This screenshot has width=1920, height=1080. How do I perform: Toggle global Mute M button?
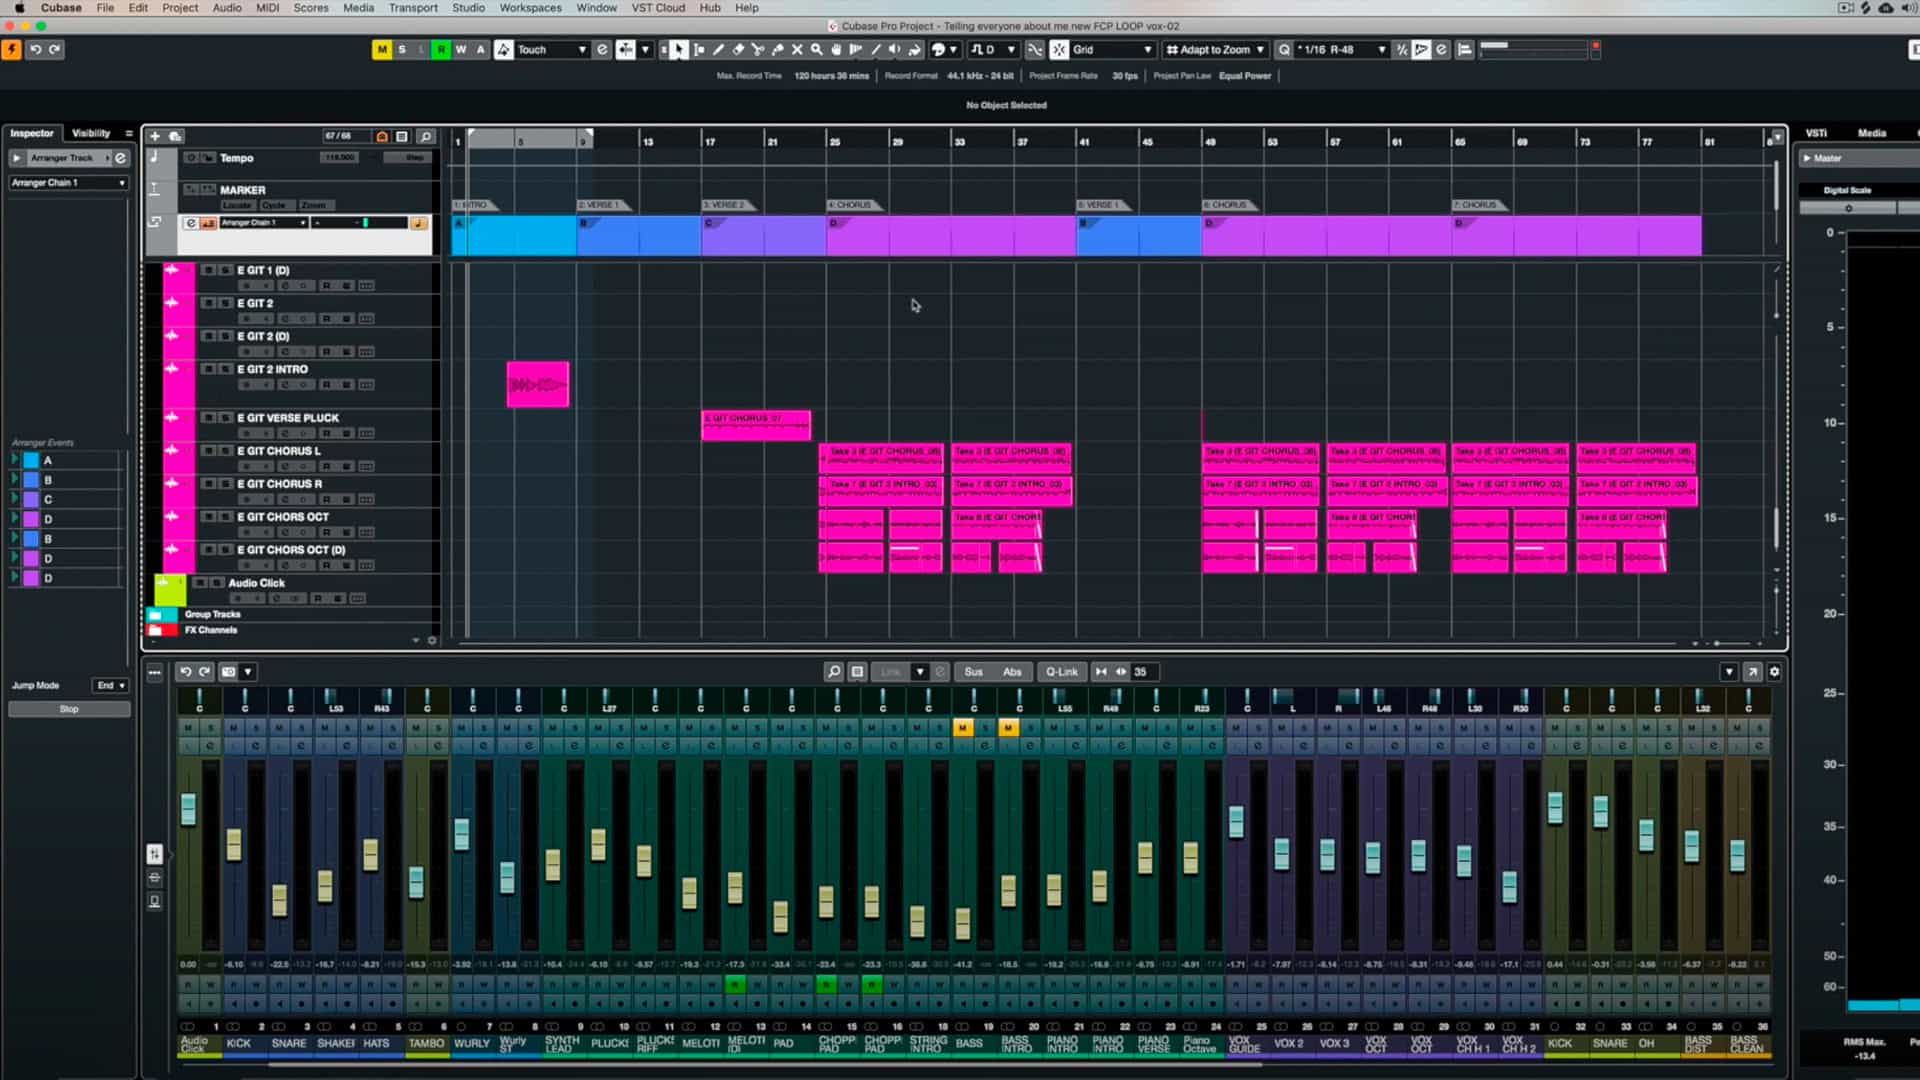click(382, 49)
